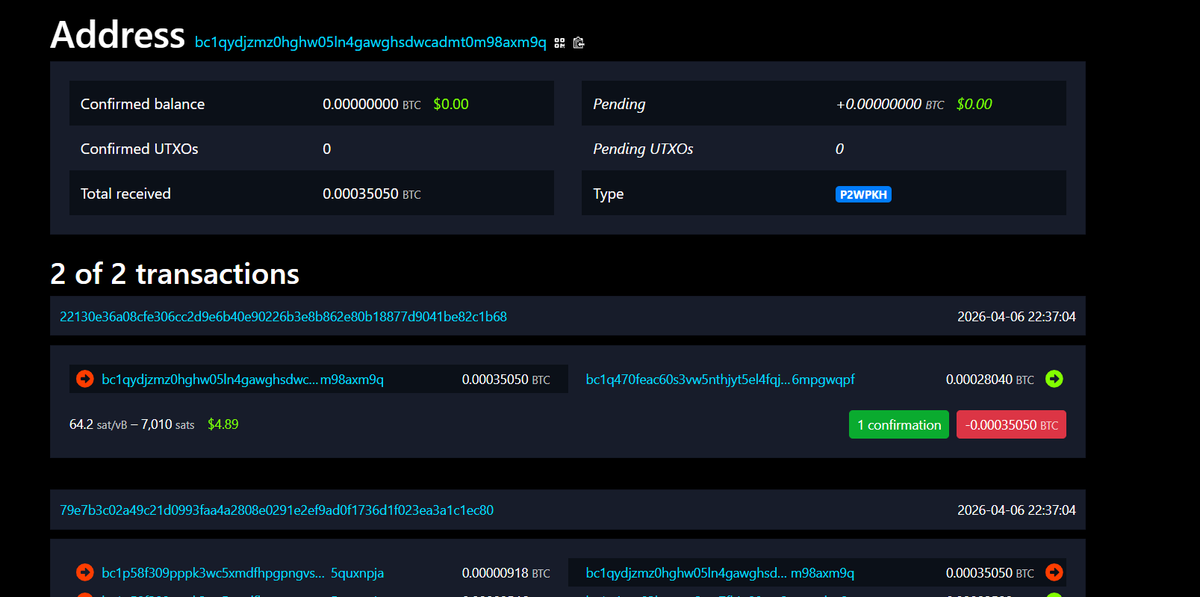Select Confirmed balance value 0.00000000 BTC
Screen dimensions: 1200x597
(372, 104)
